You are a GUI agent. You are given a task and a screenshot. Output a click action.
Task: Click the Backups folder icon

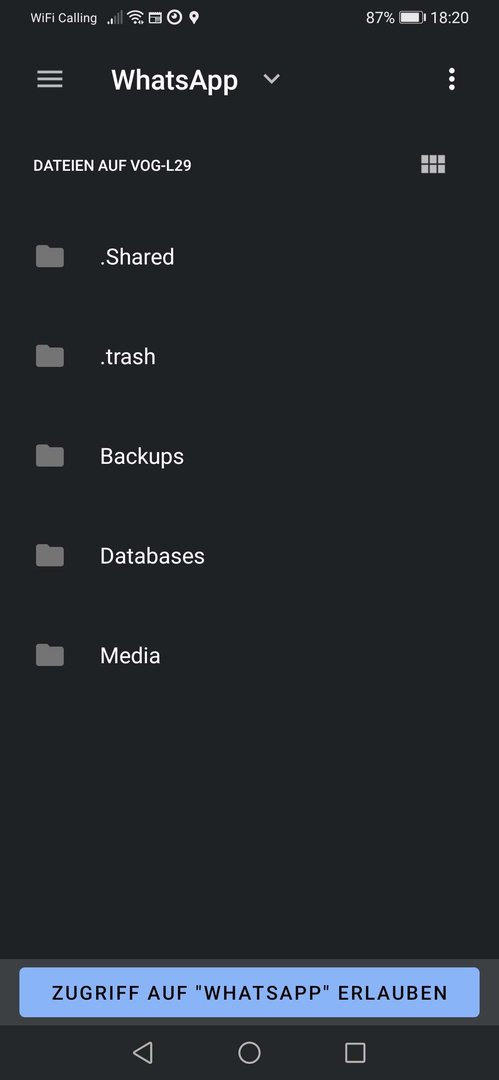coord(50,456)
